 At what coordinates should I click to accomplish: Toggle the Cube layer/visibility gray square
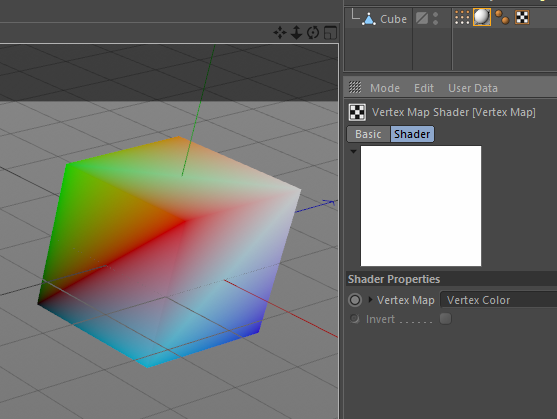tap(422, 18)
